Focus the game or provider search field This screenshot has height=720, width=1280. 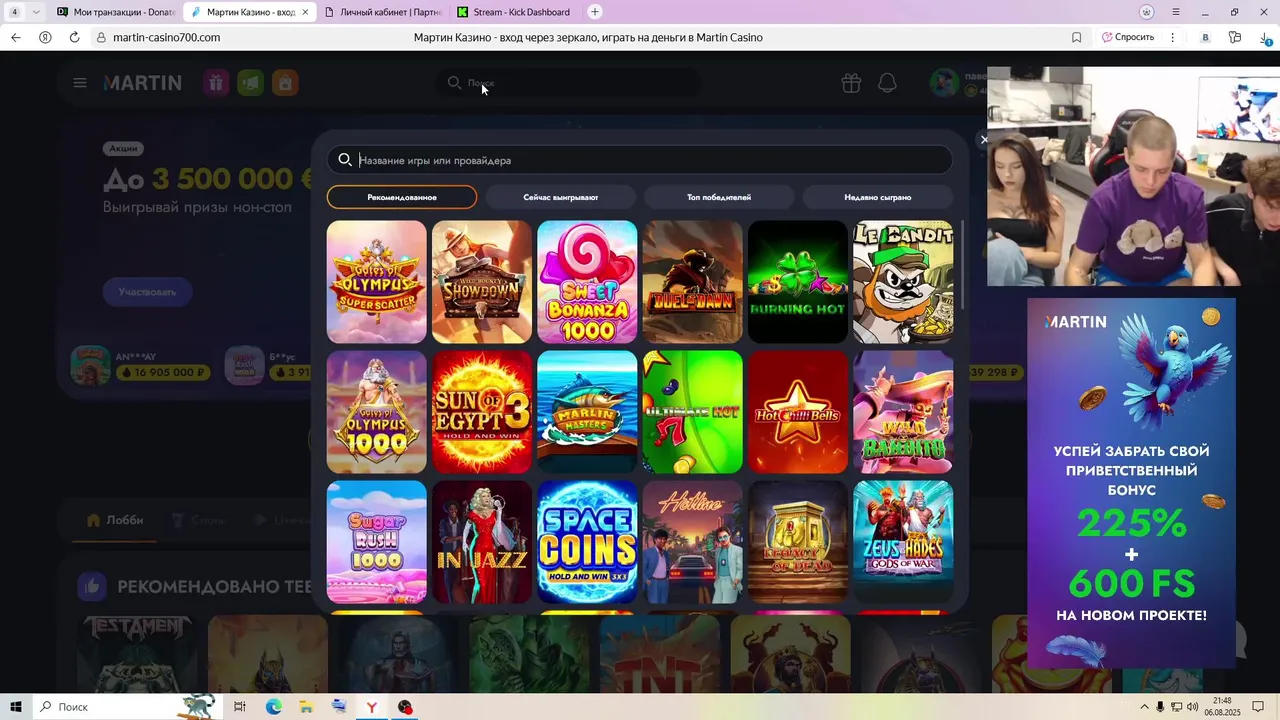click(x=640, y=160)
